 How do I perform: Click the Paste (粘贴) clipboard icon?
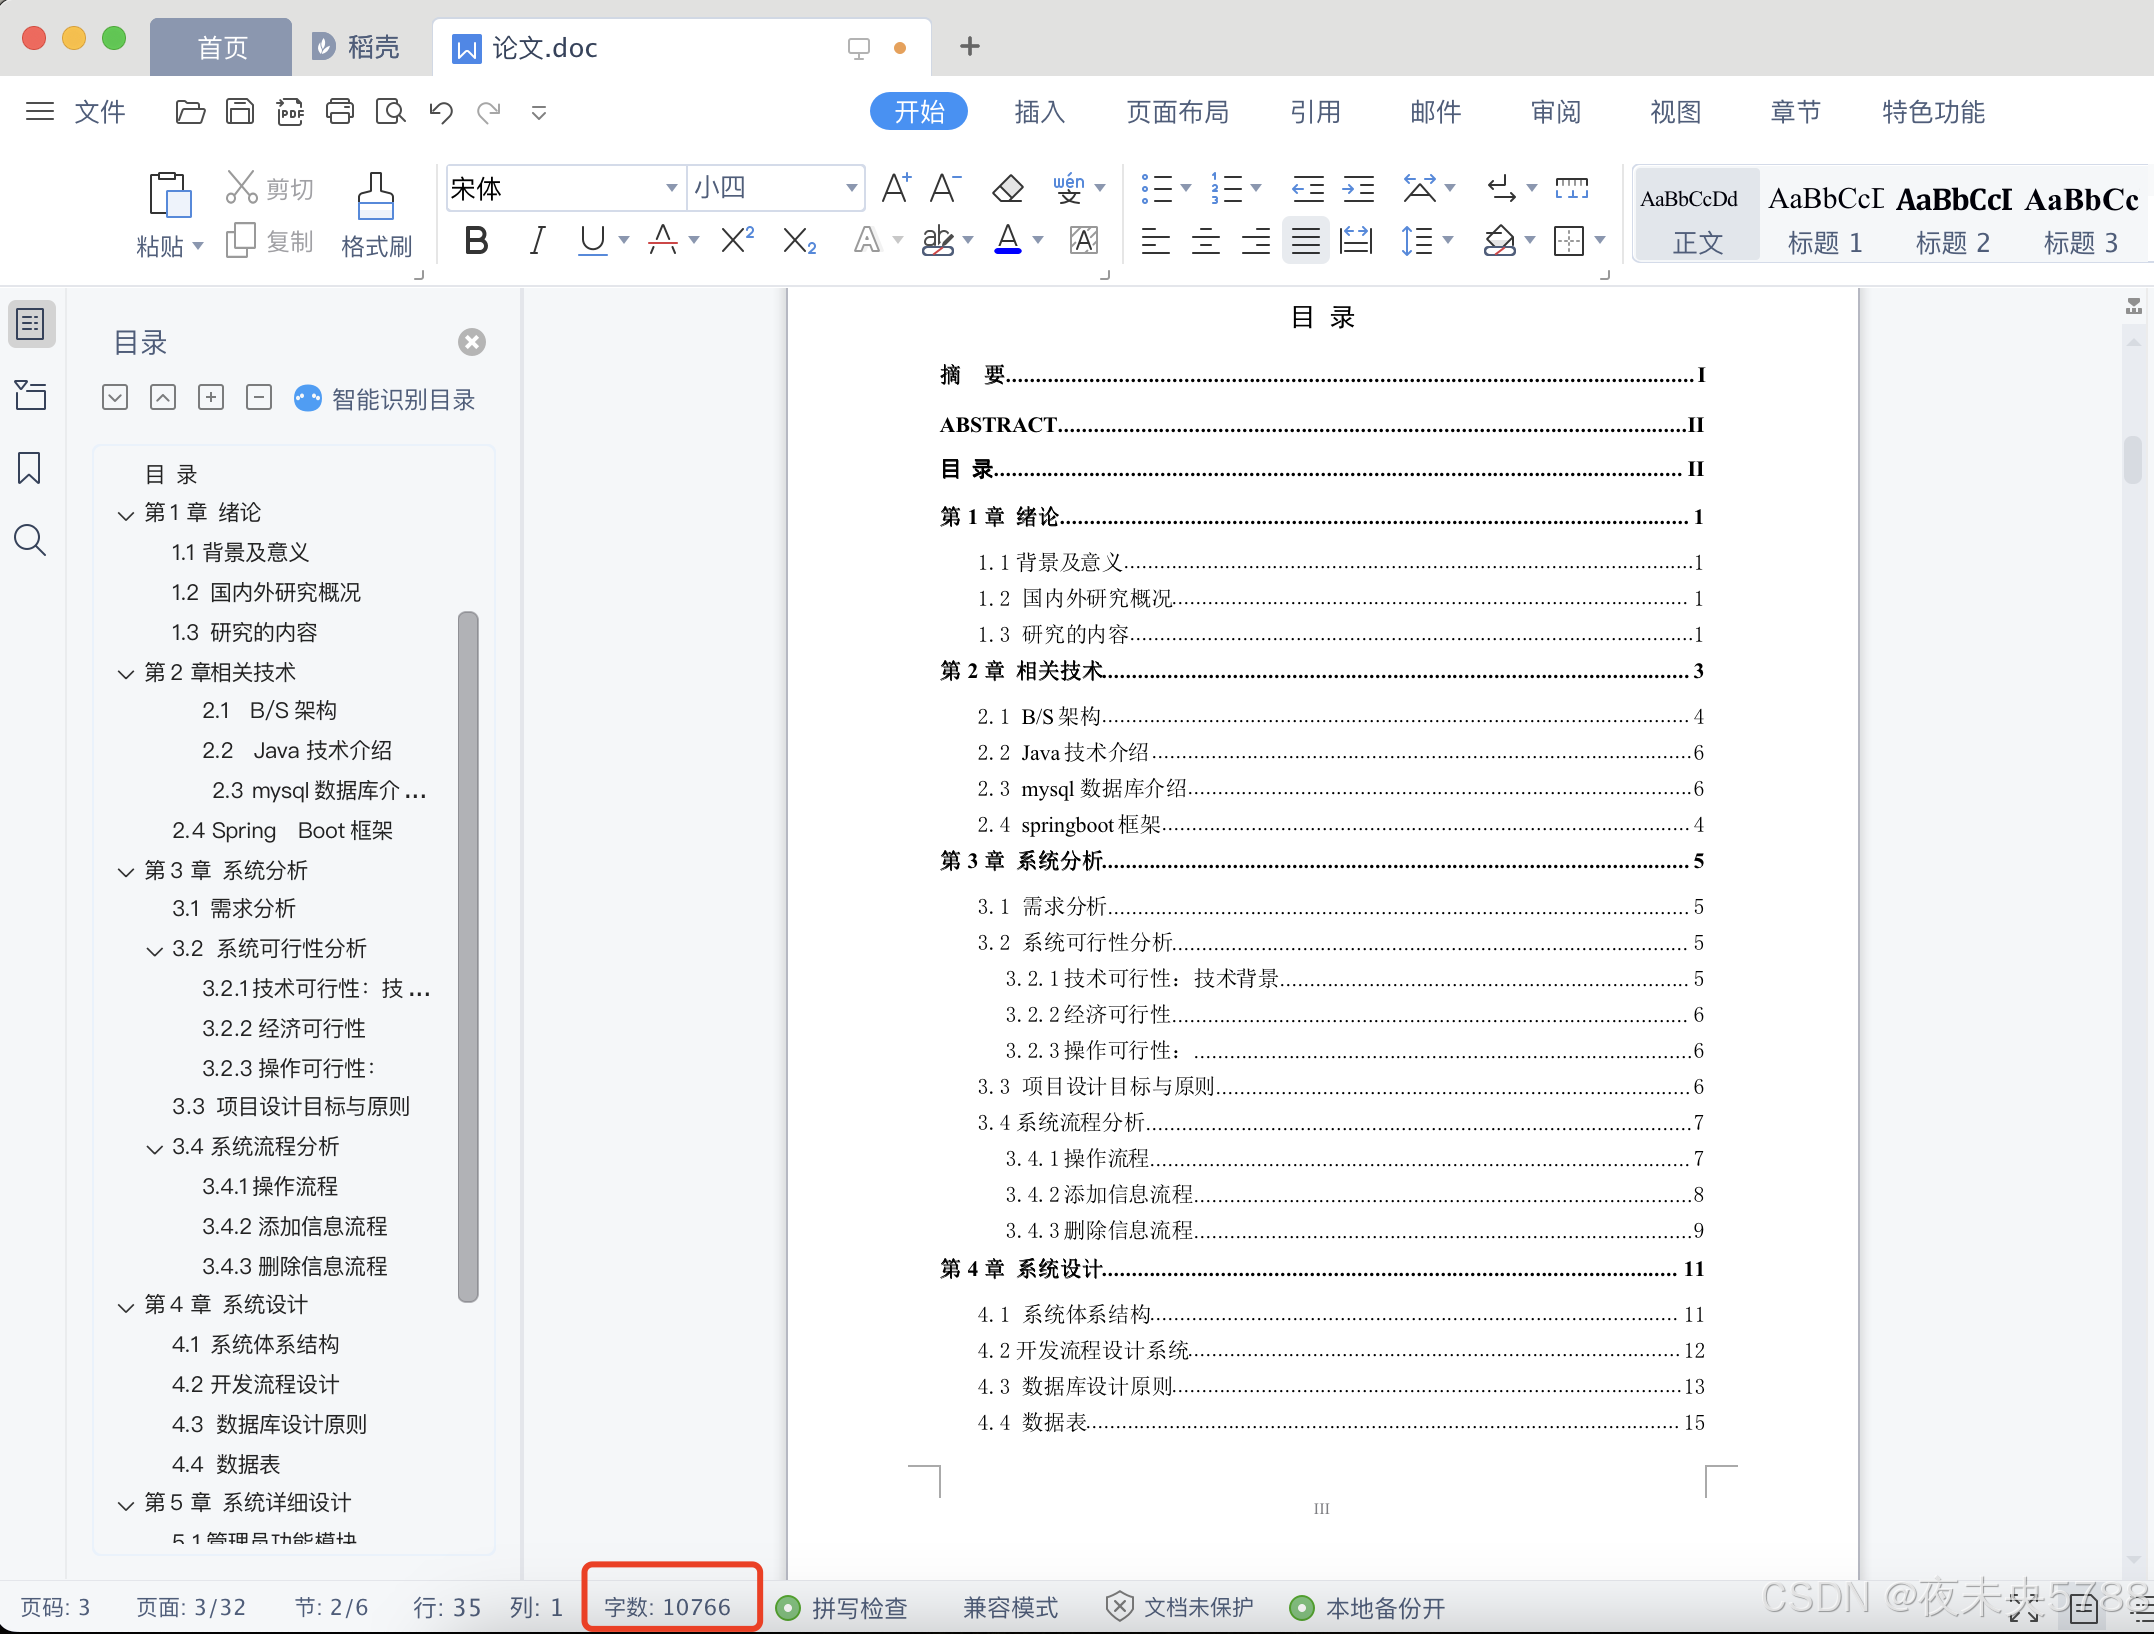click(169, 196)
